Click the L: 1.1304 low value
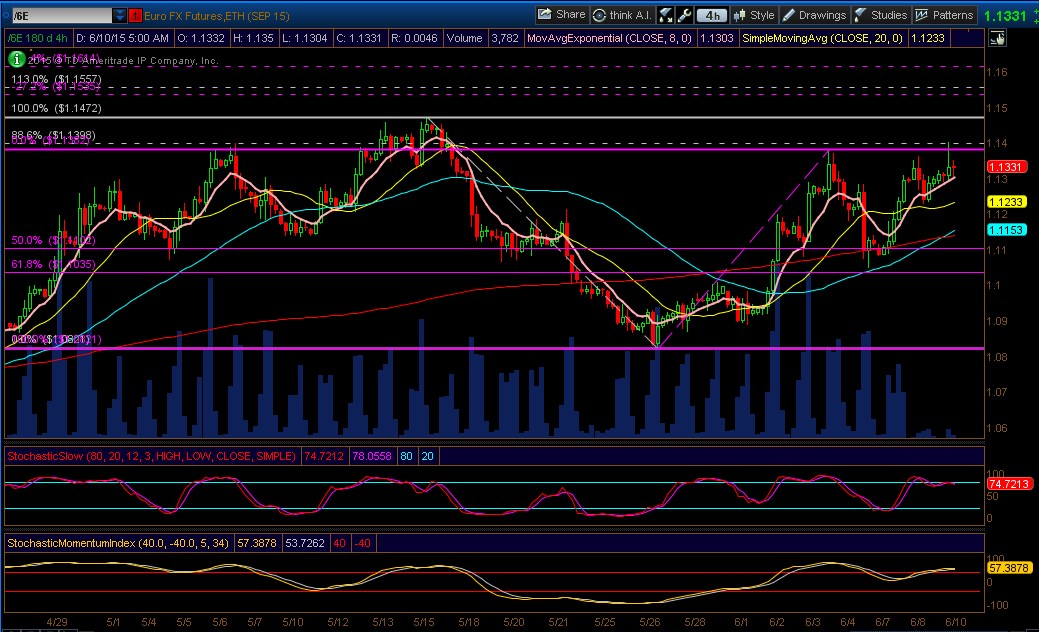1039x632 pixels. [x=305, y=38]
